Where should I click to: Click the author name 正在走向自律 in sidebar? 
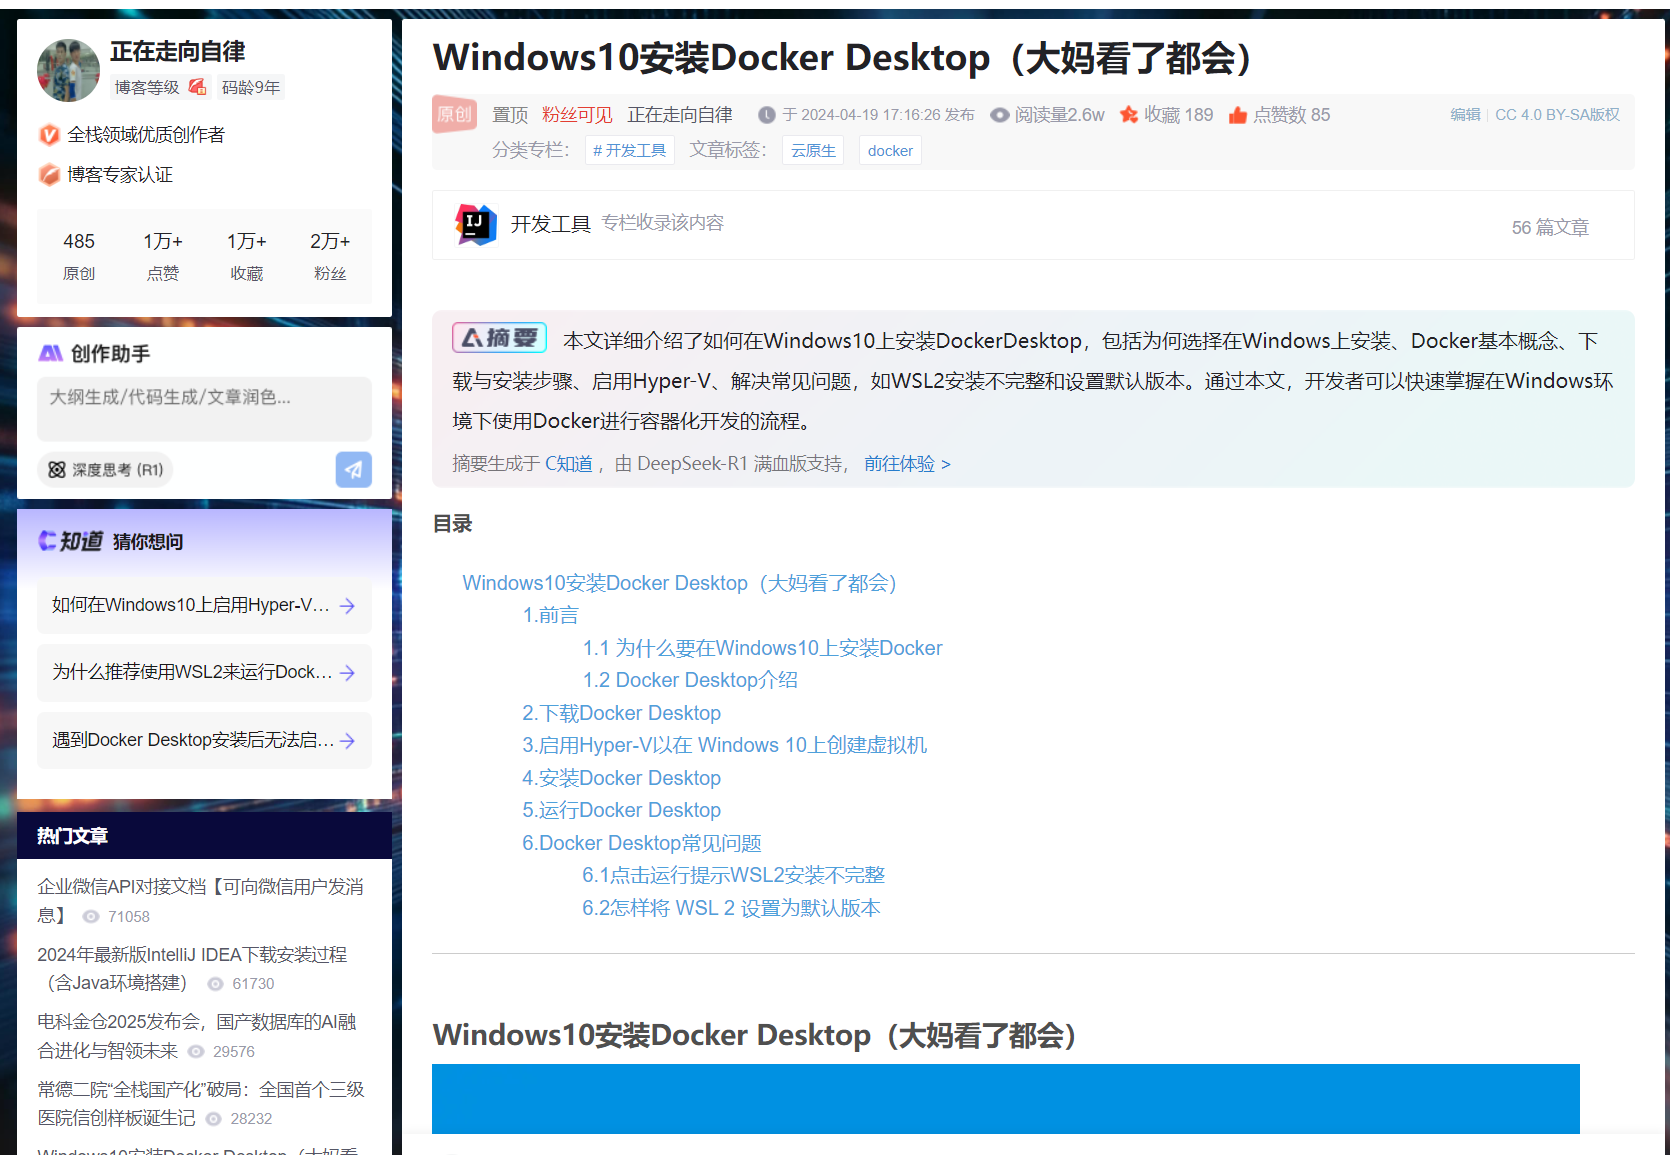pyautogui.click(x=178, y=52)
